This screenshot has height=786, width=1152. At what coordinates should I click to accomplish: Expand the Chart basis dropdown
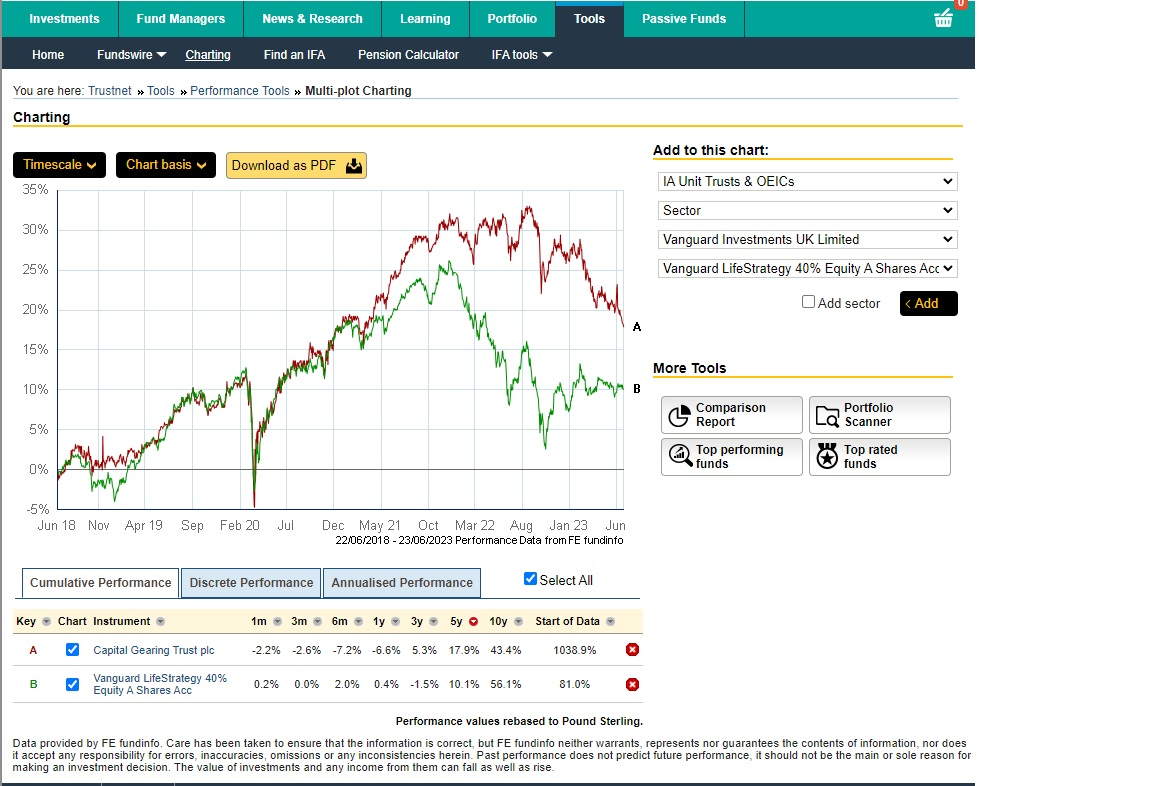[166, 165]
